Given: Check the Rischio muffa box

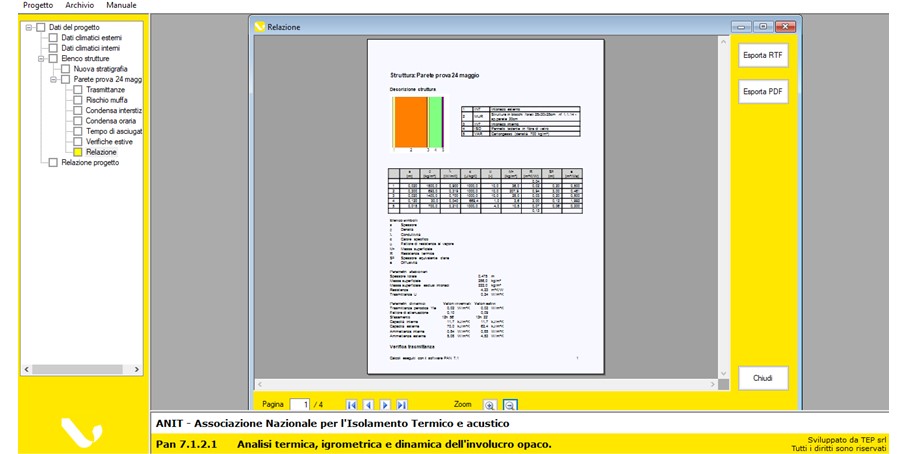Looking at the screenshot, I should pos(78,100).
